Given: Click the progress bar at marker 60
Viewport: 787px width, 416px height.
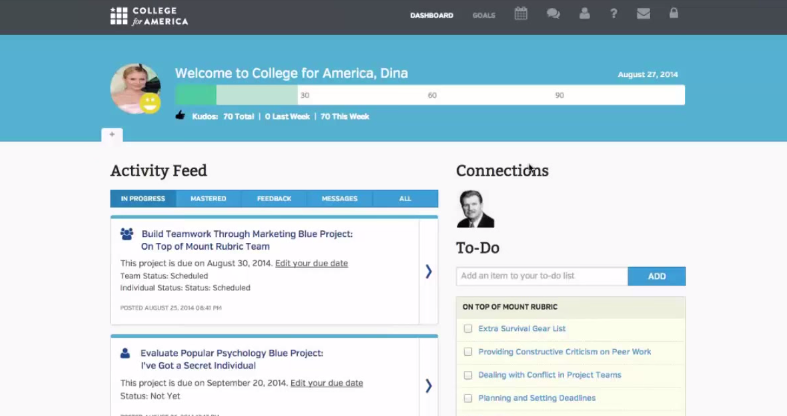Looking at the screenshot, I should pos(432,95).
